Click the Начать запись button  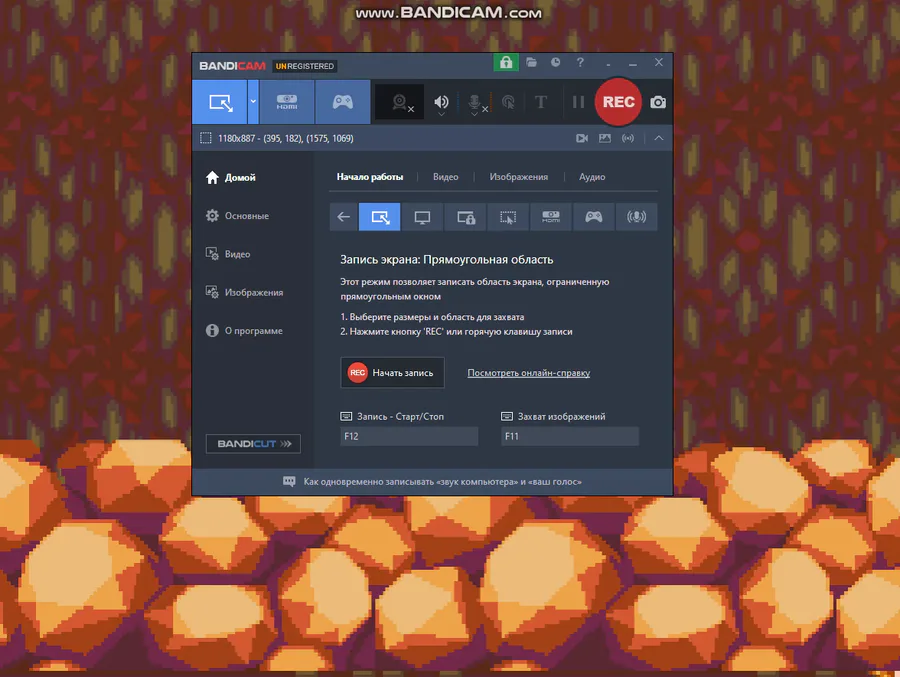pyautogui.click(x=392, y=373)
